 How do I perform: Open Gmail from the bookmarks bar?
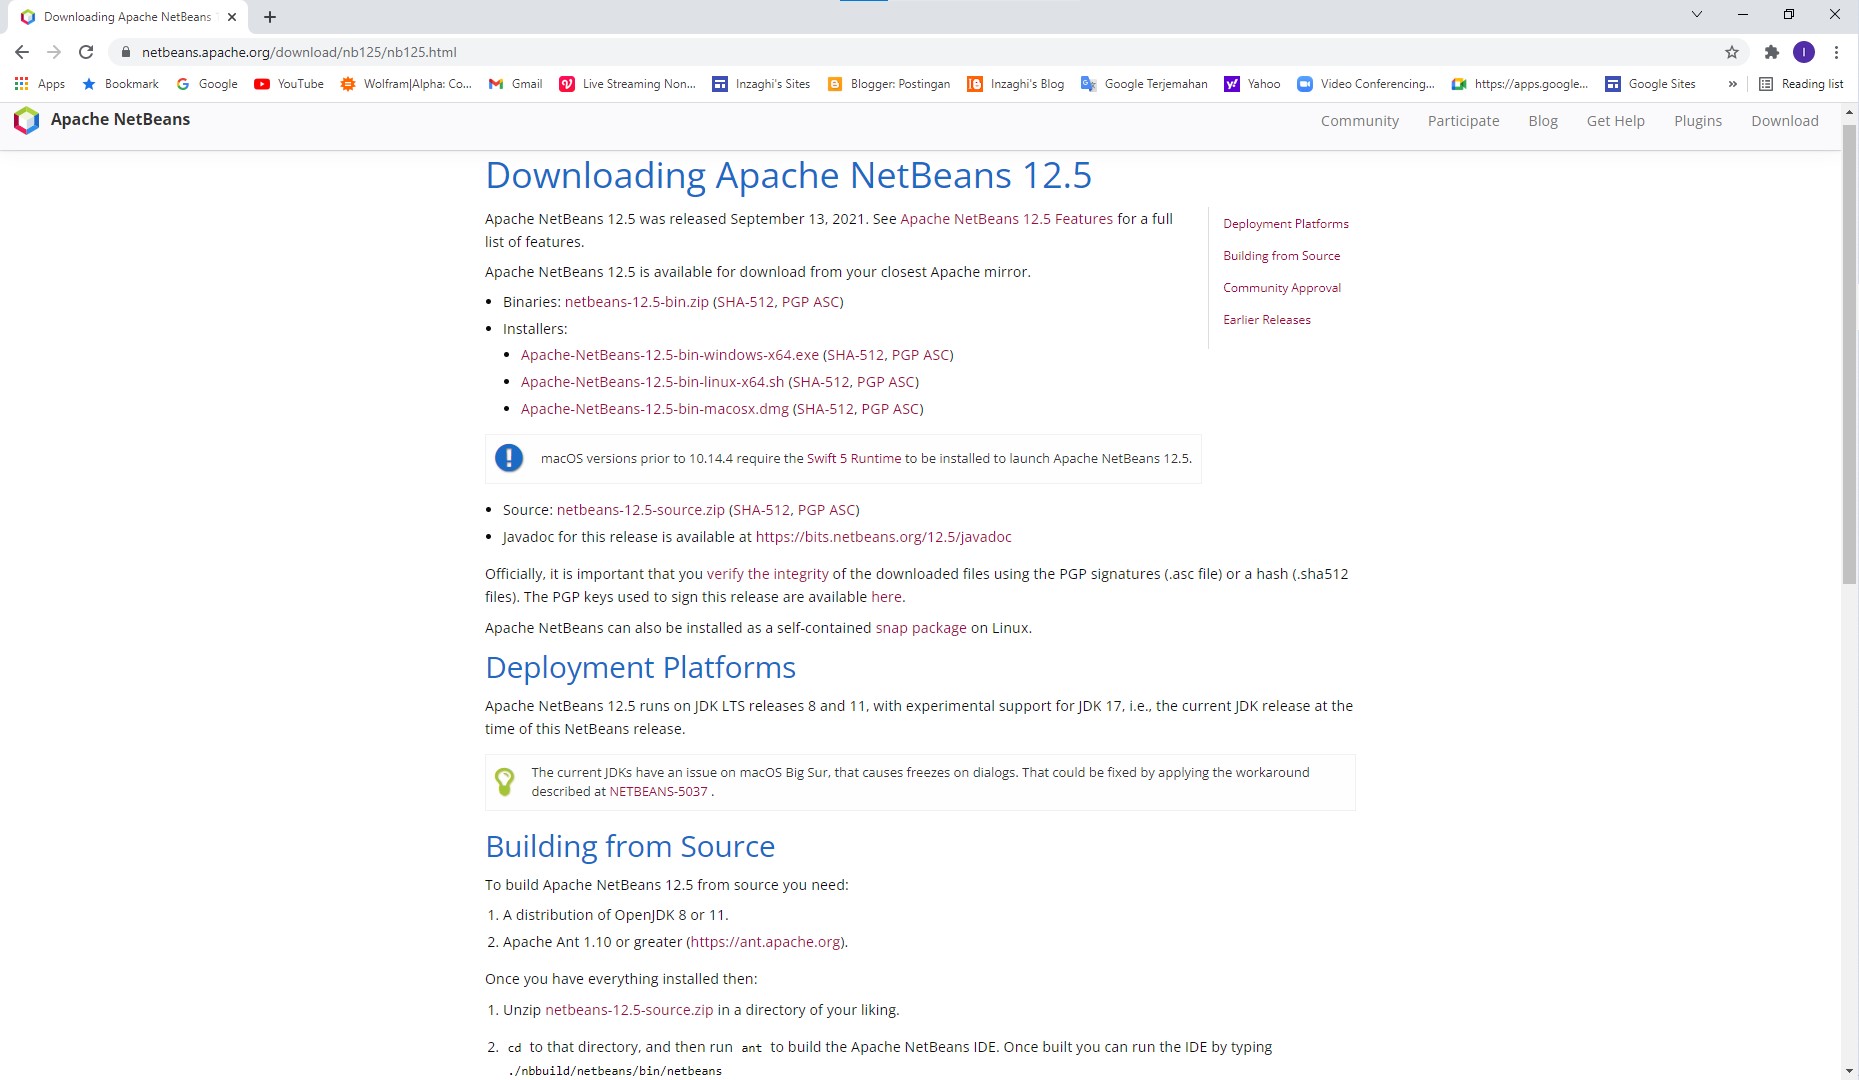click(515, 84)
